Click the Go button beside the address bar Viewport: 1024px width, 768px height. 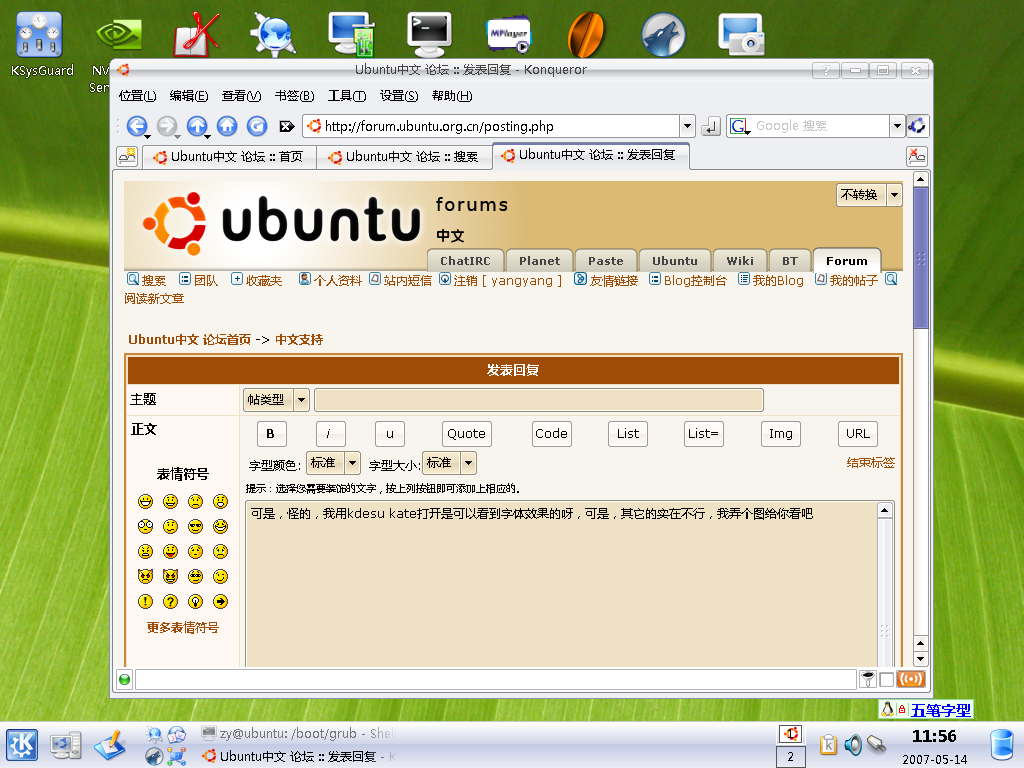(x=711, y=126)
